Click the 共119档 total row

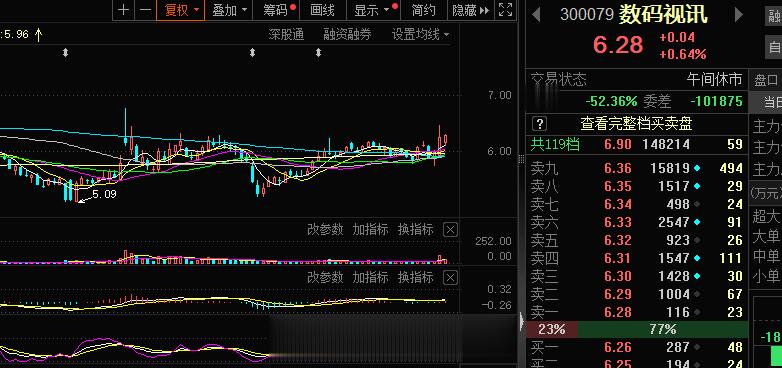pos(637,145)
